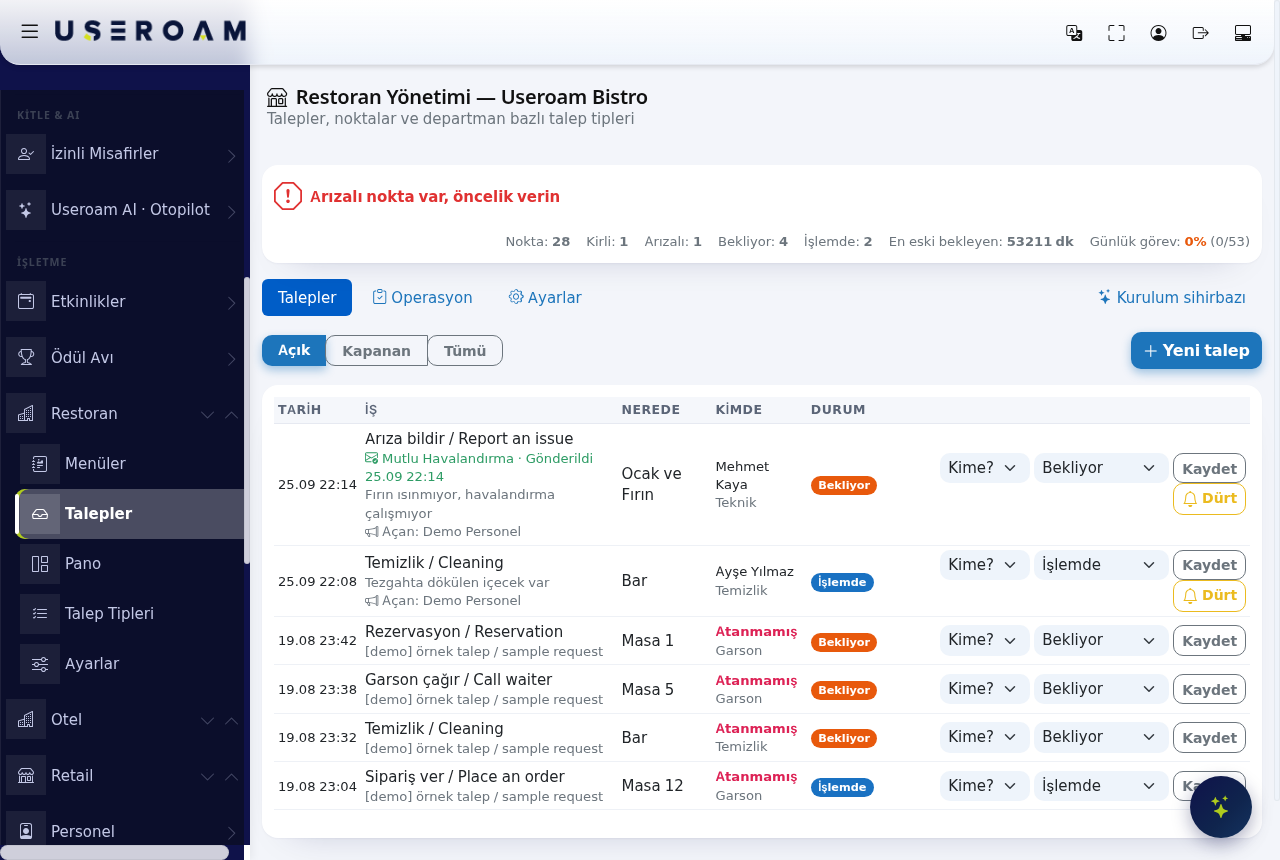Expand the Restoran sidebar section
The image size is (1280, 860).
[x=123, y=414]
